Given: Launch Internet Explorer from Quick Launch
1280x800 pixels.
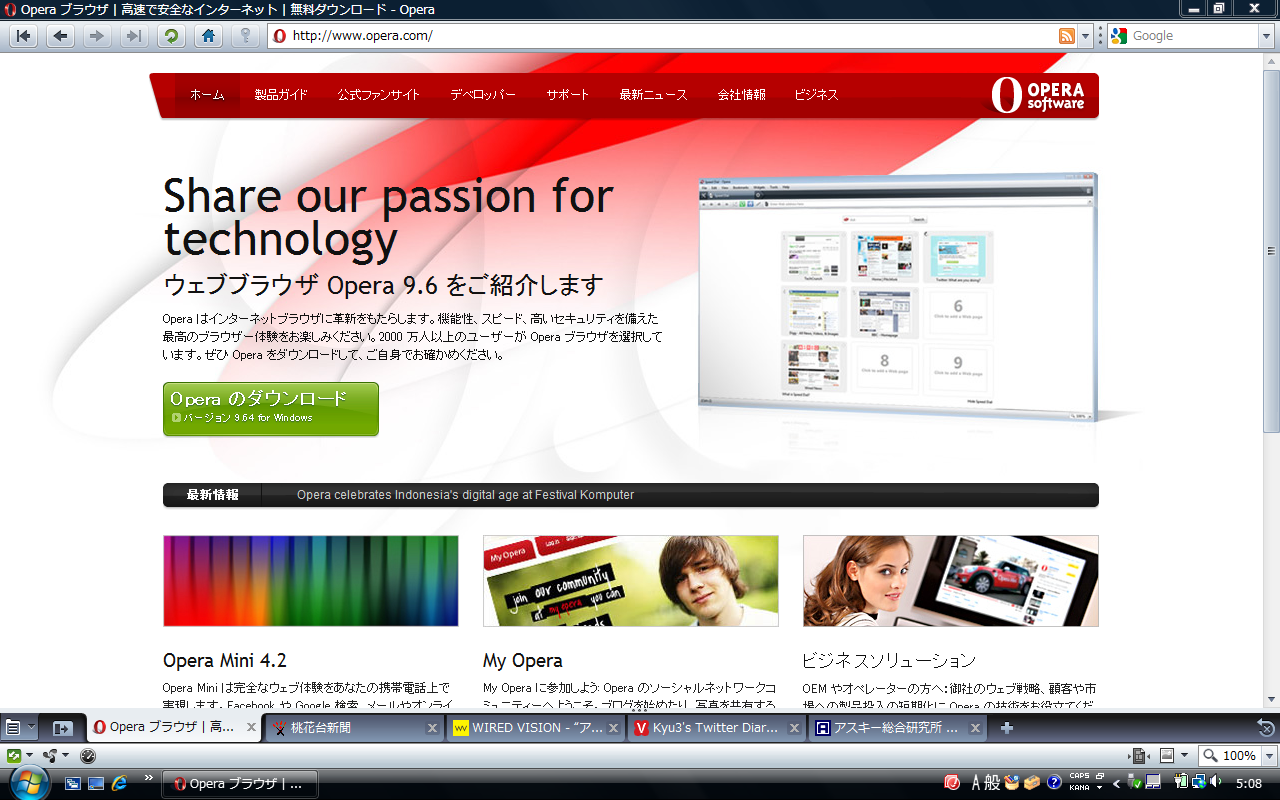Looking at the screenshot, I should (x=119, y=783).
